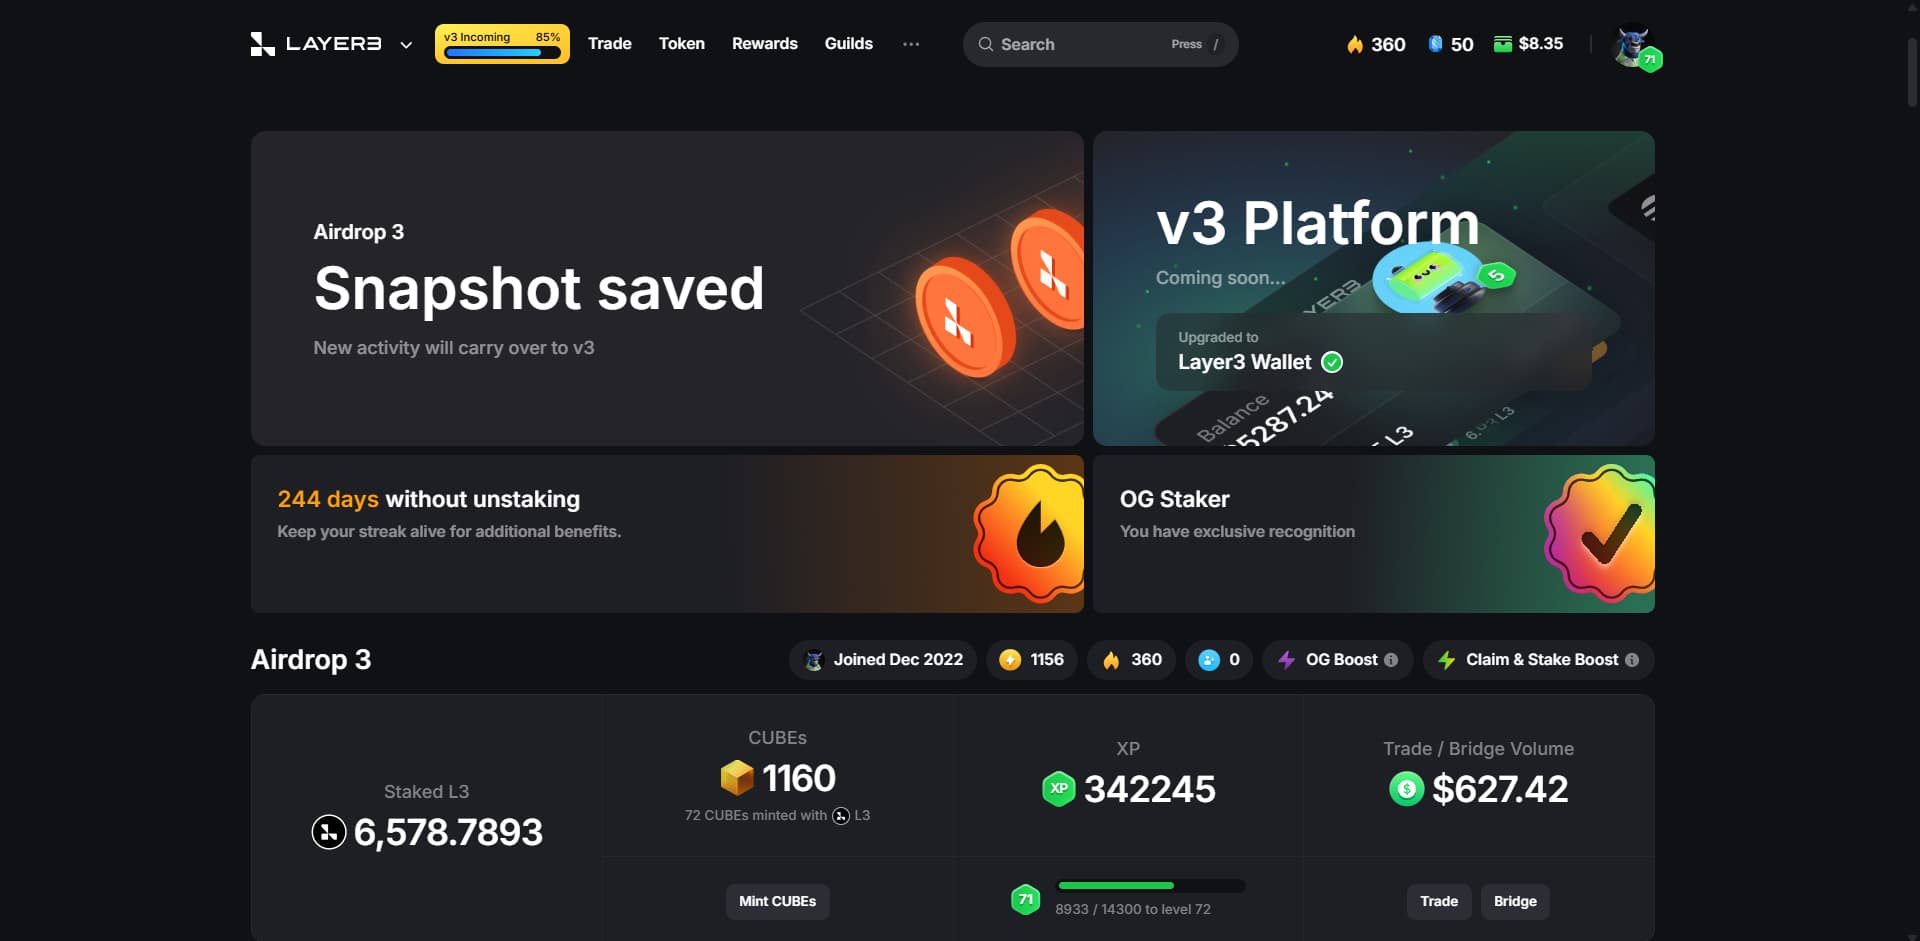Screen dimensions: 1920x941
Task: Click the blue gem 50 icon
Action: 1435,44
